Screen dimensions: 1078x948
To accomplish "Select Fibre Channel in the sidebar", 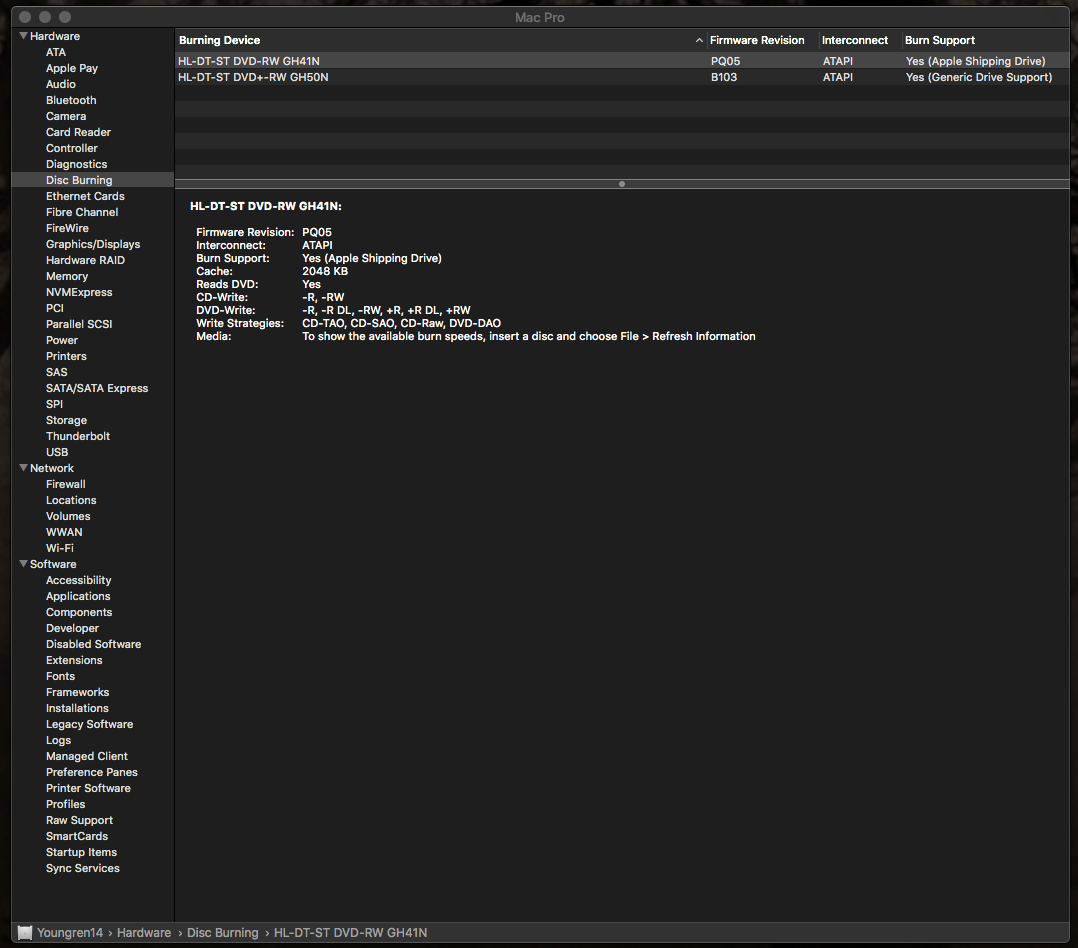I will click(82, 212).
